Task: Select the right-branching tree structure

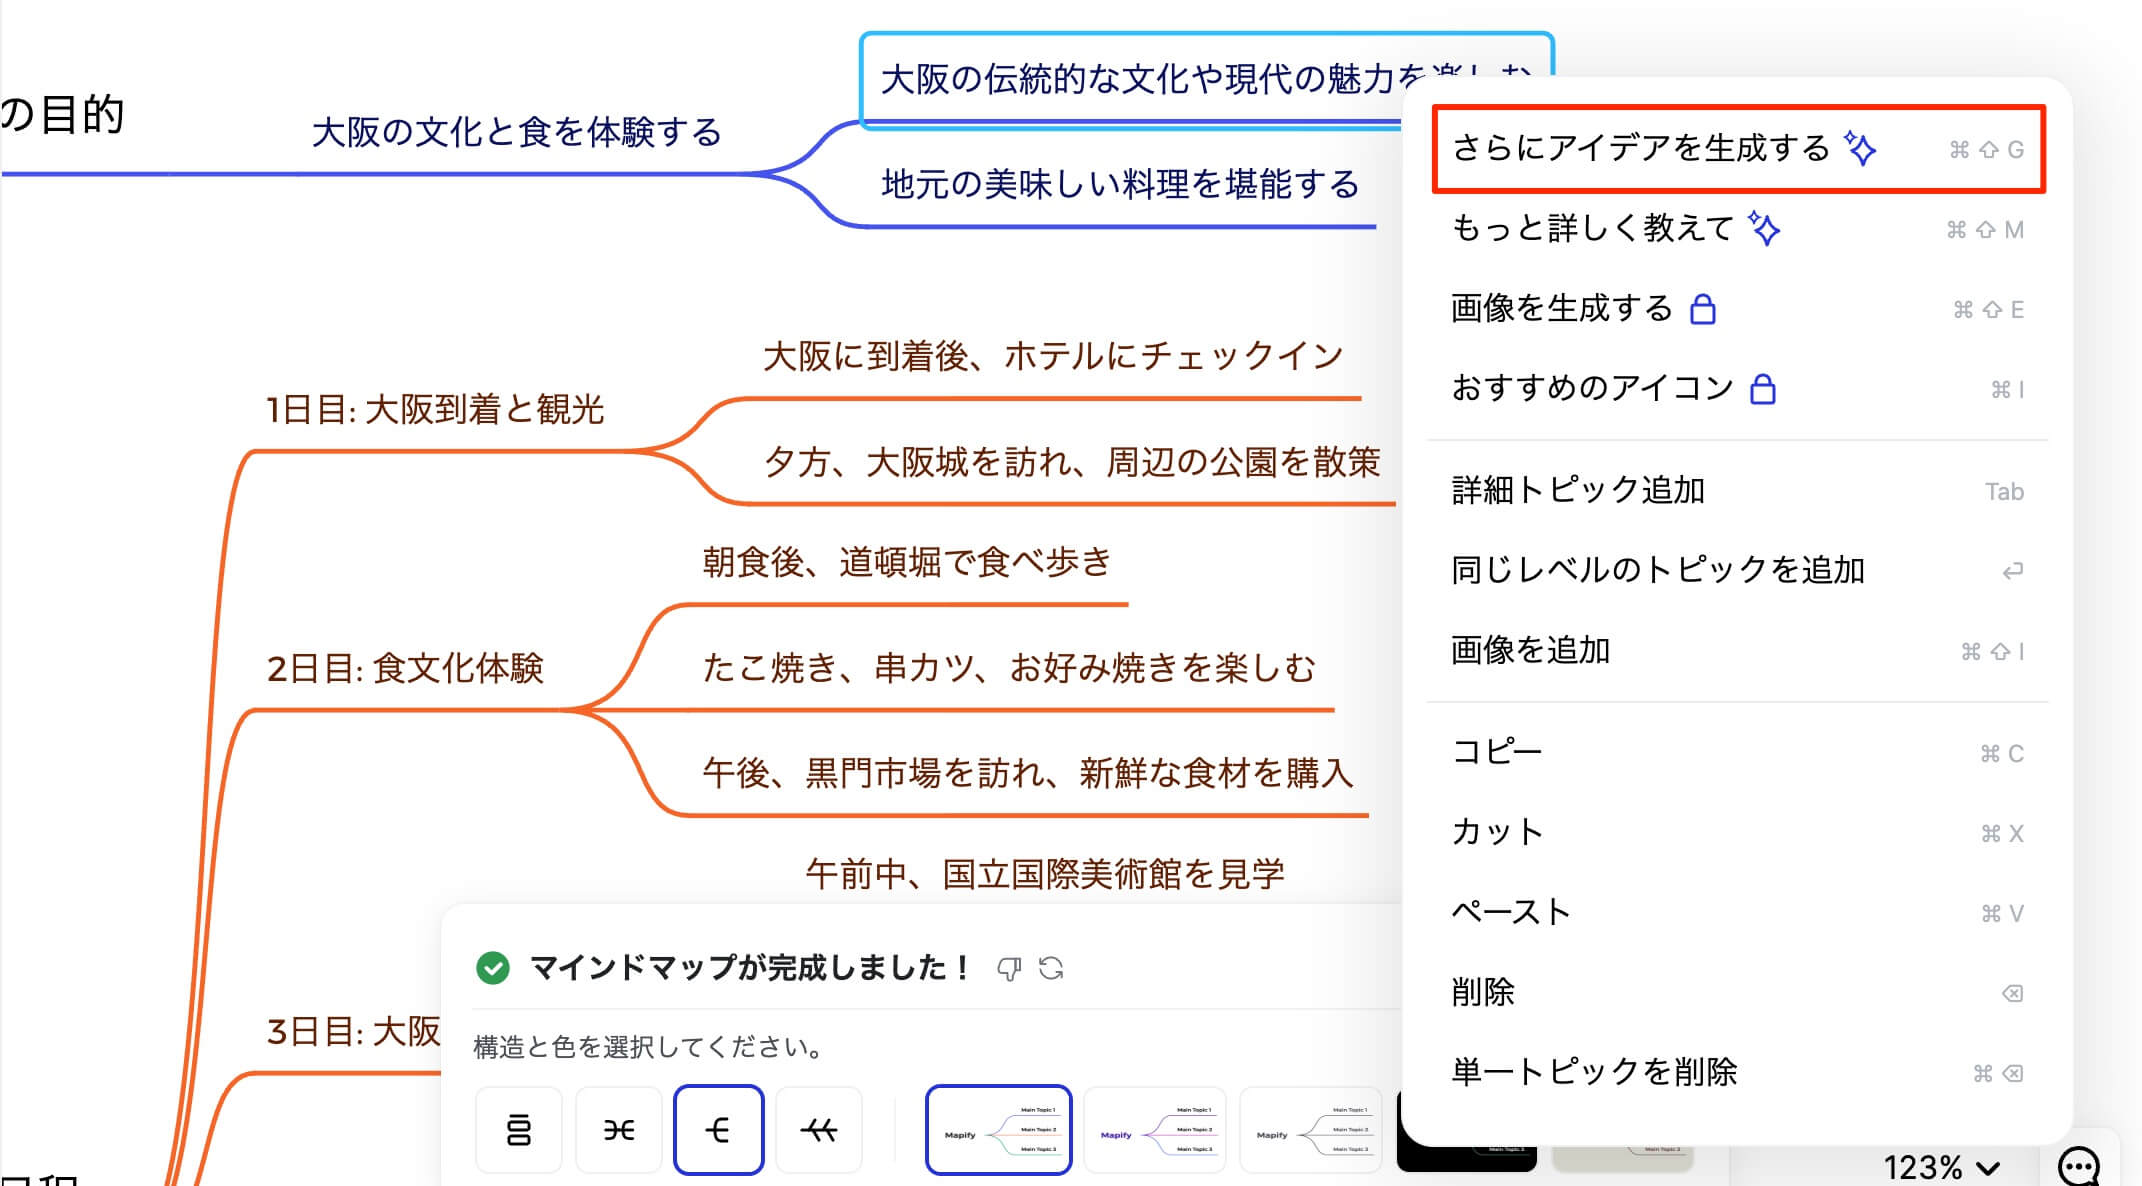Action: [718, 1130]
